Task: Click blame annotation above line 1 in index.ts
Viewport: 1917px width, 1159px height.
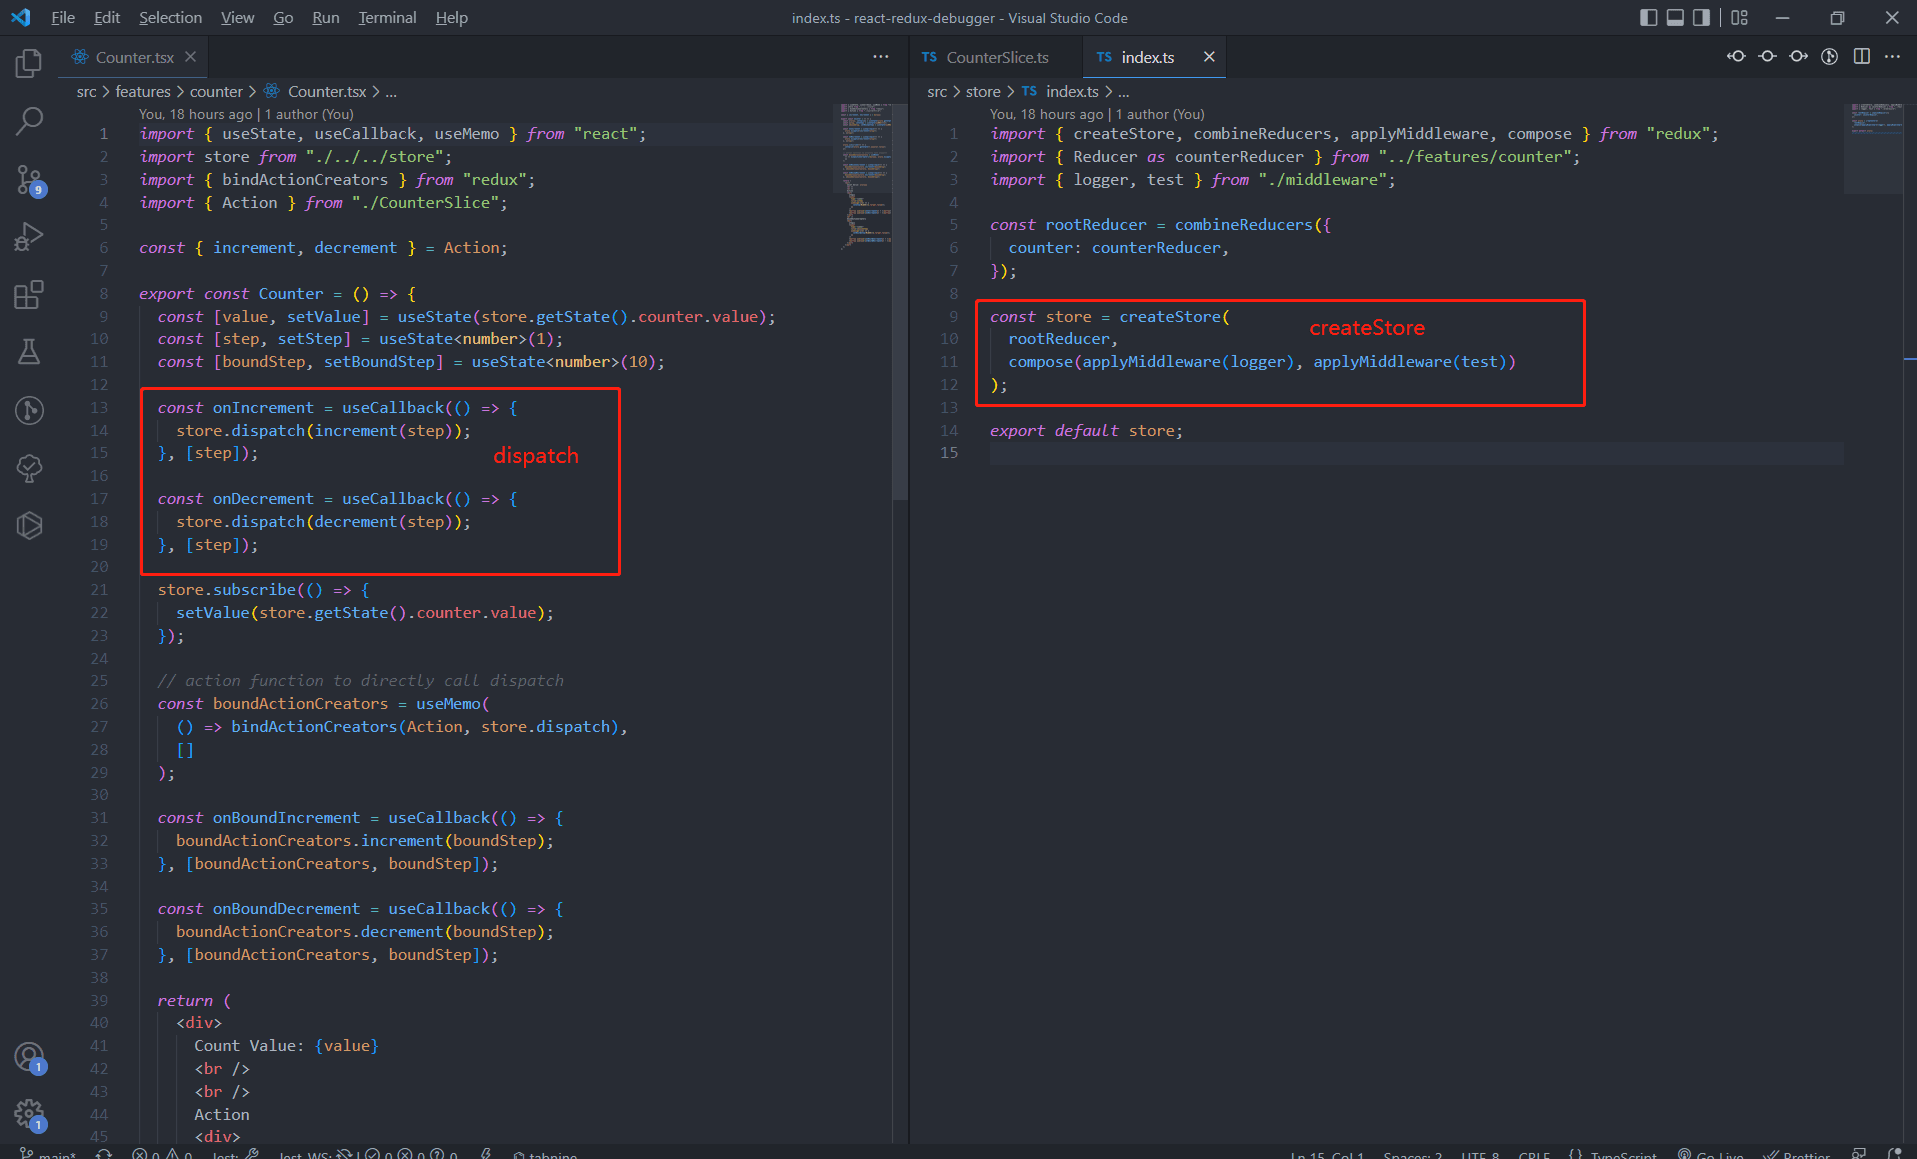Action: [1097, 114]
